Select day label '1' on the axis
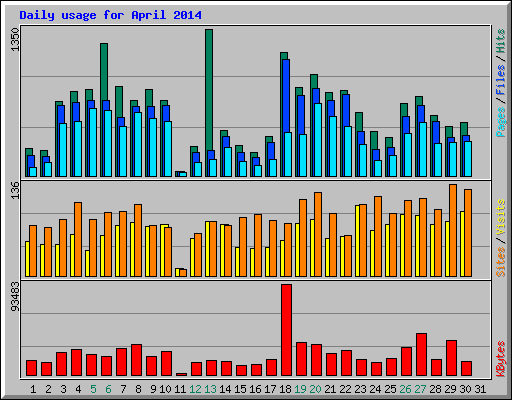Image resolution: width=512 pixels, height=400 pixels. (x=33, y=389)
